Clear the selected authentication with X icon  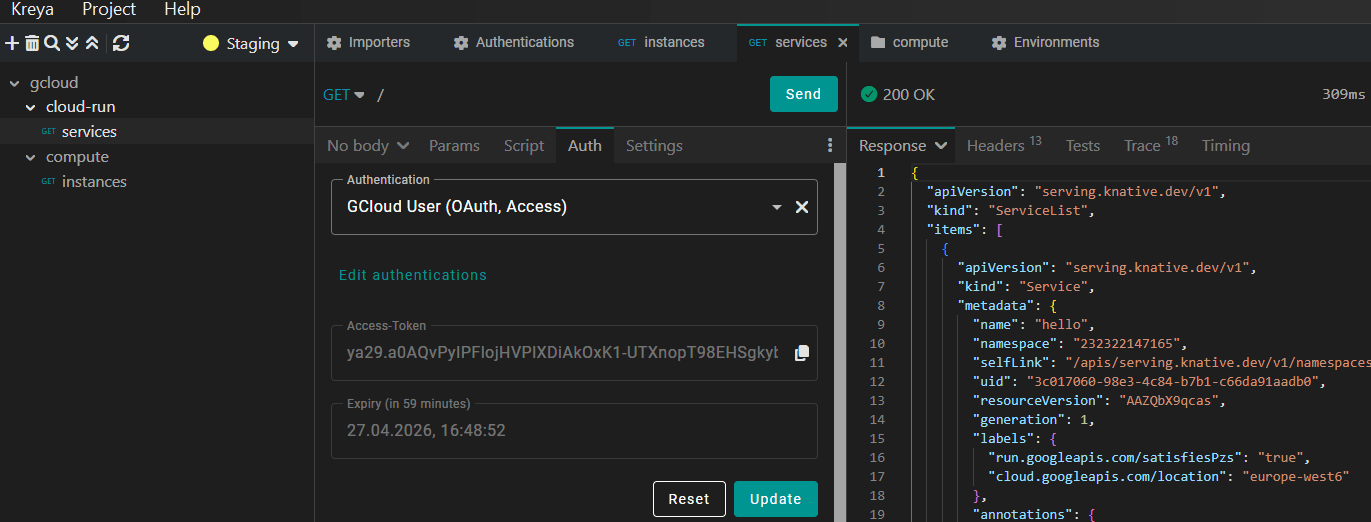pyautogui.click(x=801, y=207)
